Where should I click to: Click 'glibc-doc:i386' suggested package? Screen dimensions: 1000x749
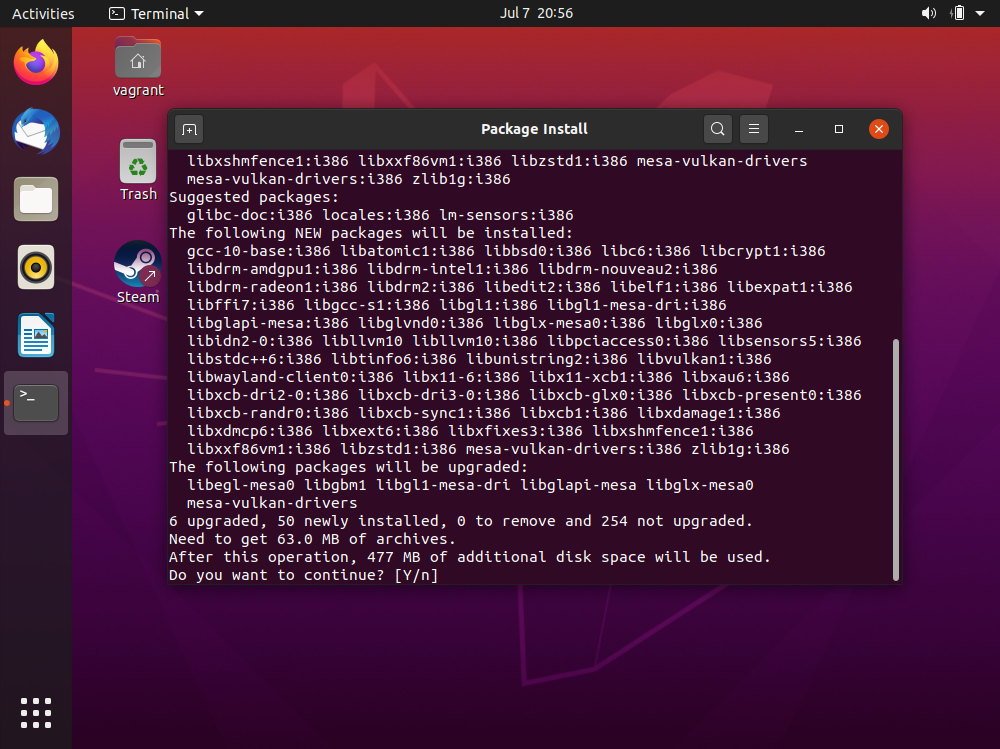pyautogui.click(x=250, y=215)
